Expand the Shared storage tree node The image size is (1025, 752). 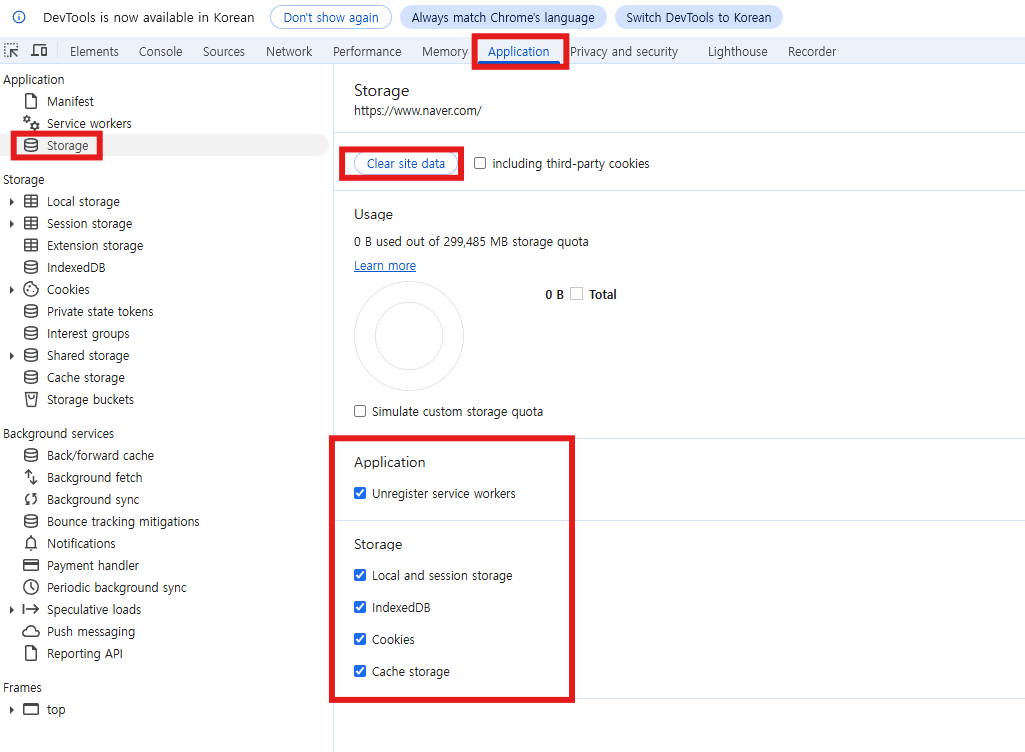11,356
